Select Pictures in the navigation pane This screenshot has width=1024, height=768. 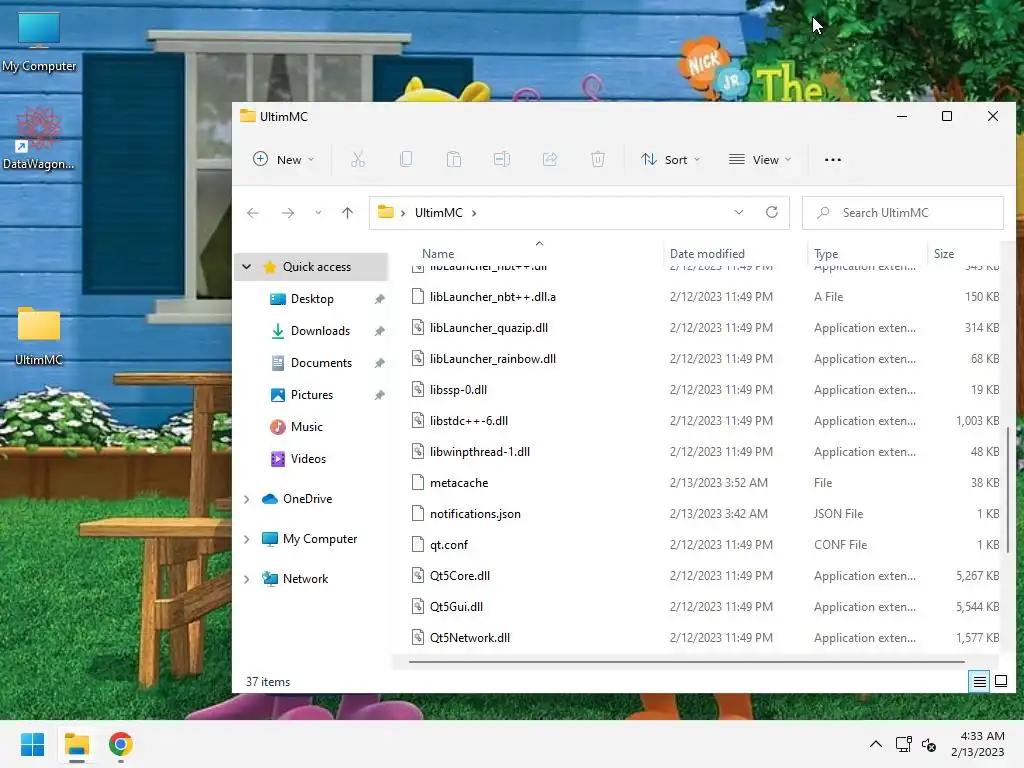[312, 395]
